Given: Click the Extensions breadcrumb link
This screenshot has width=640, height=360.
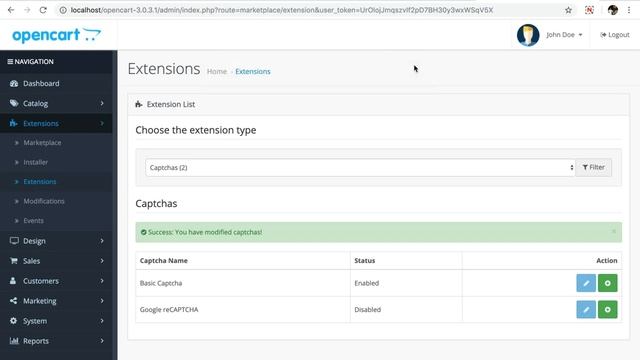Looking at the screenshot, I should (253, 71).
